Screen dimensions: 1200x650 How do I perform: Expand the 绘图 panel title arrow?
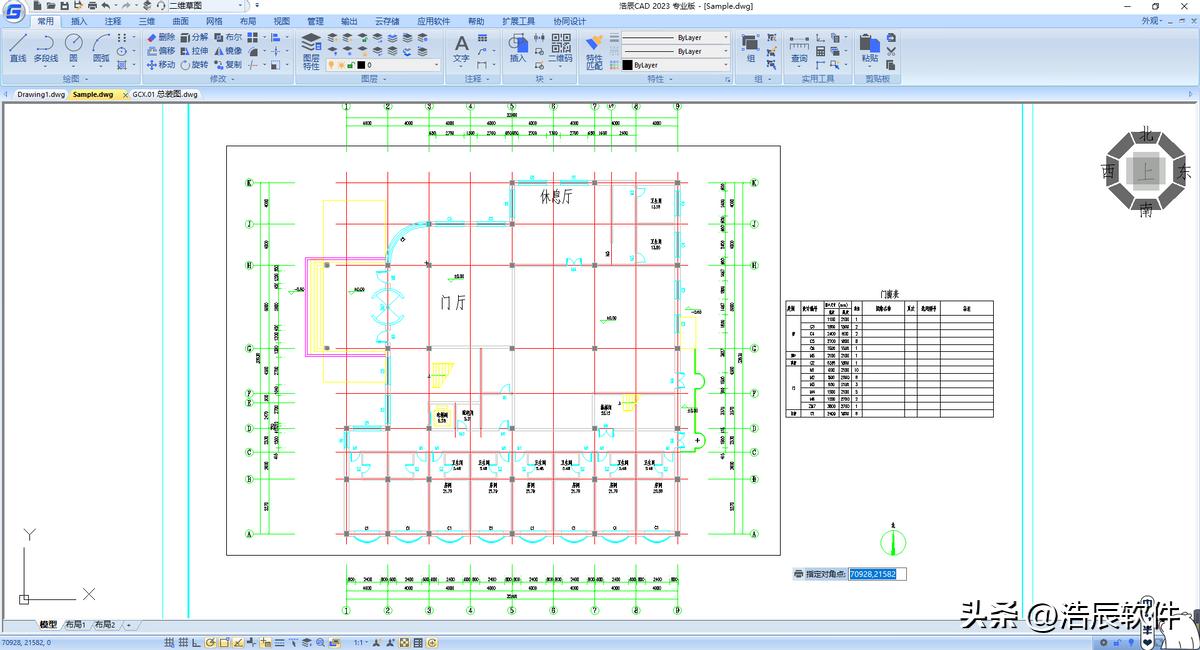tap(86, 79)
